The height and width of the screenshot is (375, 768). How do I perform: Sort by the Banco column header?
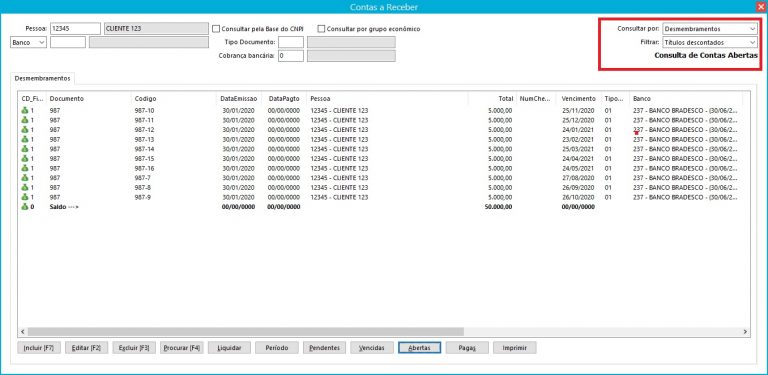point(686,98)
